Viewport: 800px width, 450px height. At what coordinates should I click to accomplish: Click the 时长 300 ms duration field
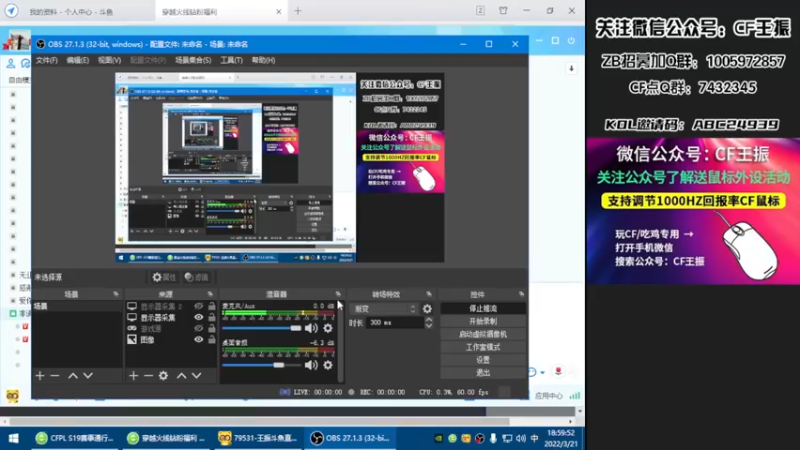(395, 322)
